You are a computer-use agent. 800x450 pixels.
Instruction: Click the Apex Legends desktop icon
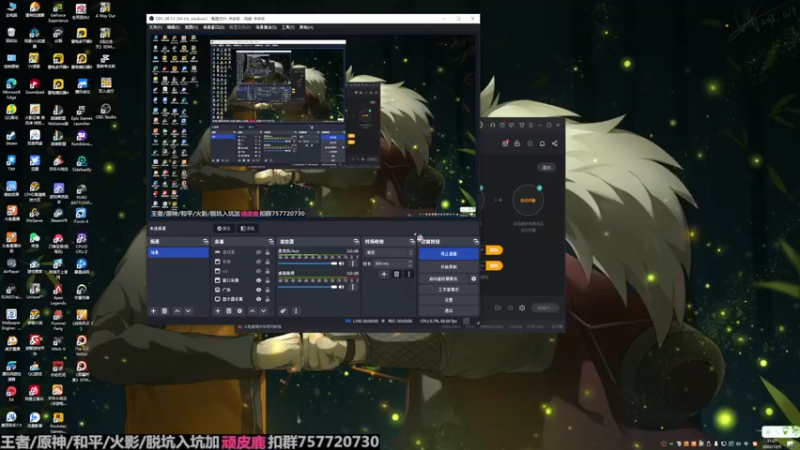(x=58, y=294)
